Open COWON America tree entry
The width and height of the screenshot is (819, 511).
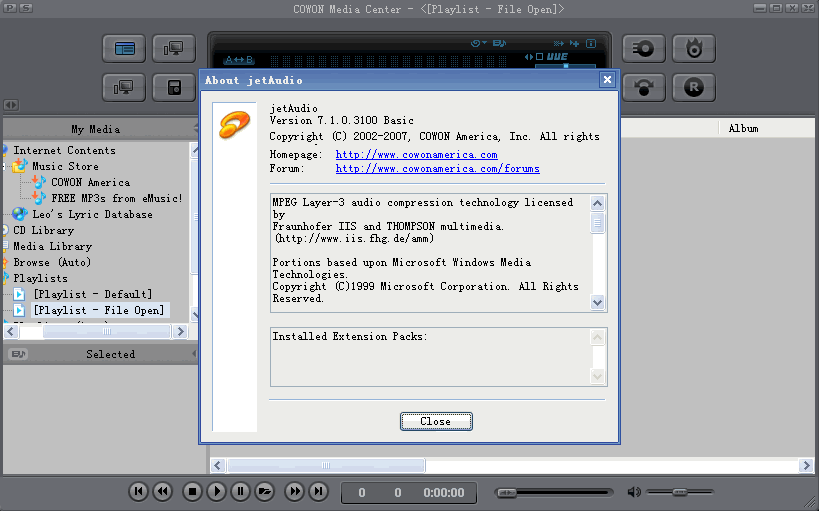90,182
